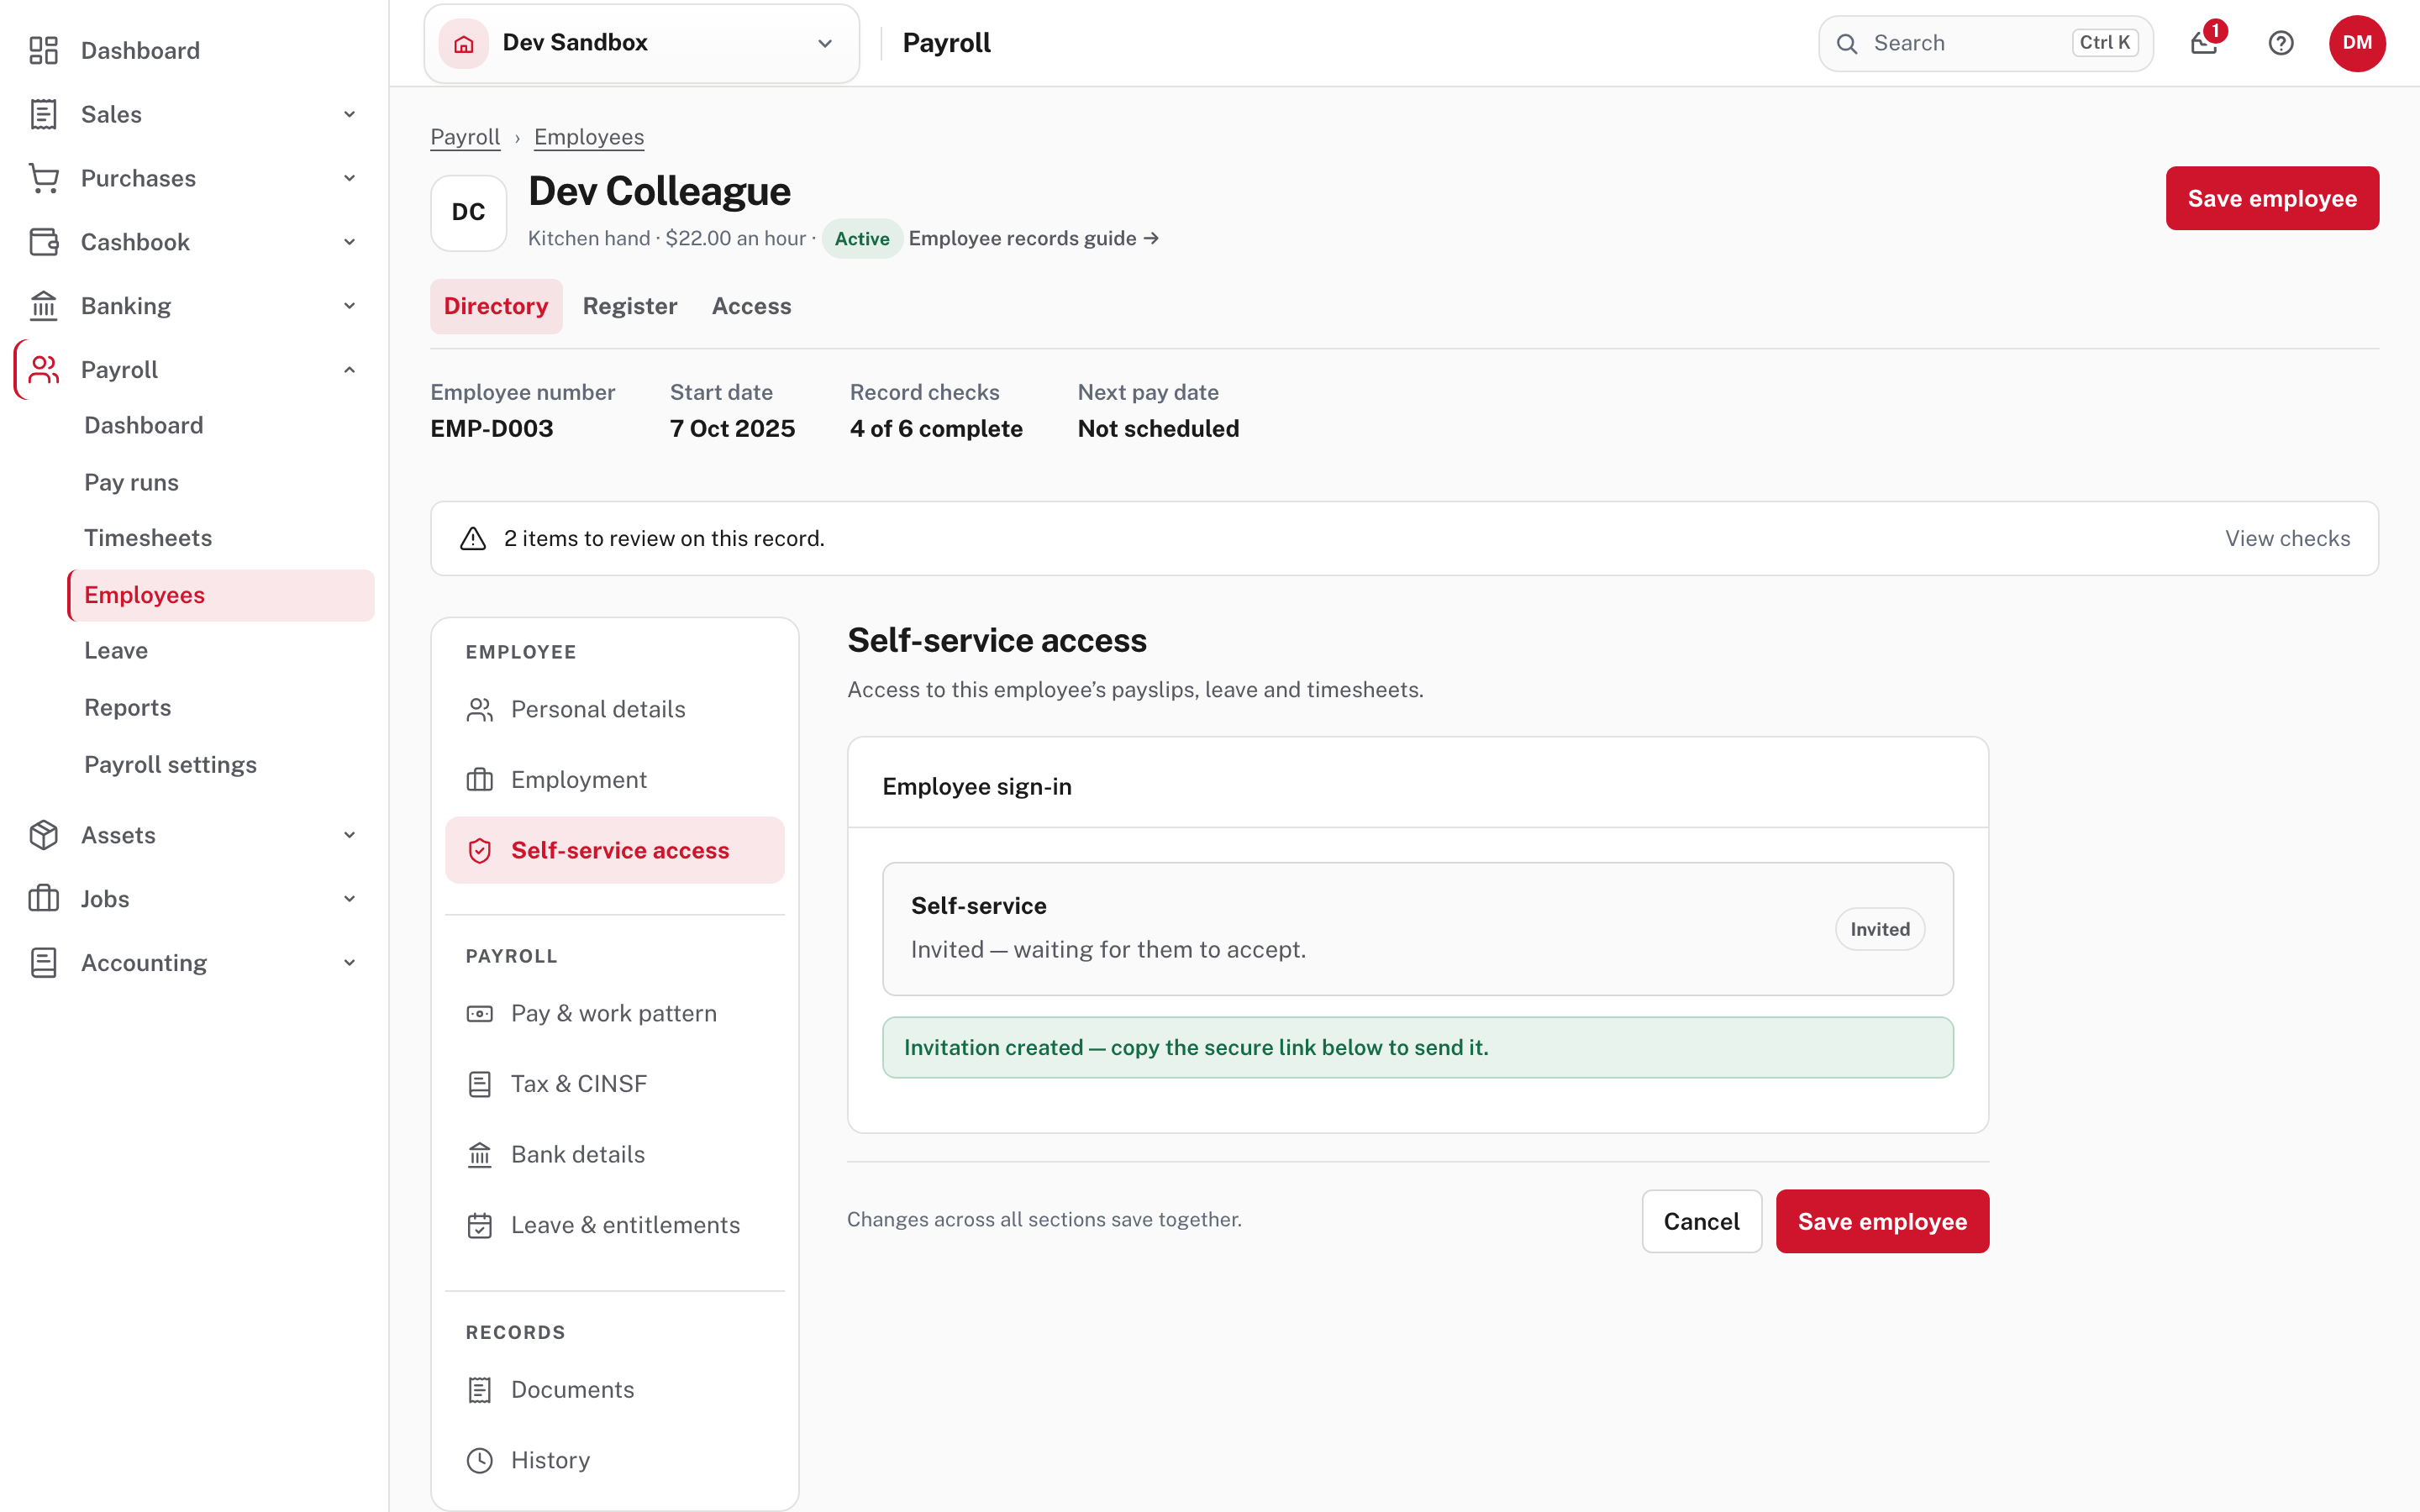Open the Personal details section

[x=615, y=709]
